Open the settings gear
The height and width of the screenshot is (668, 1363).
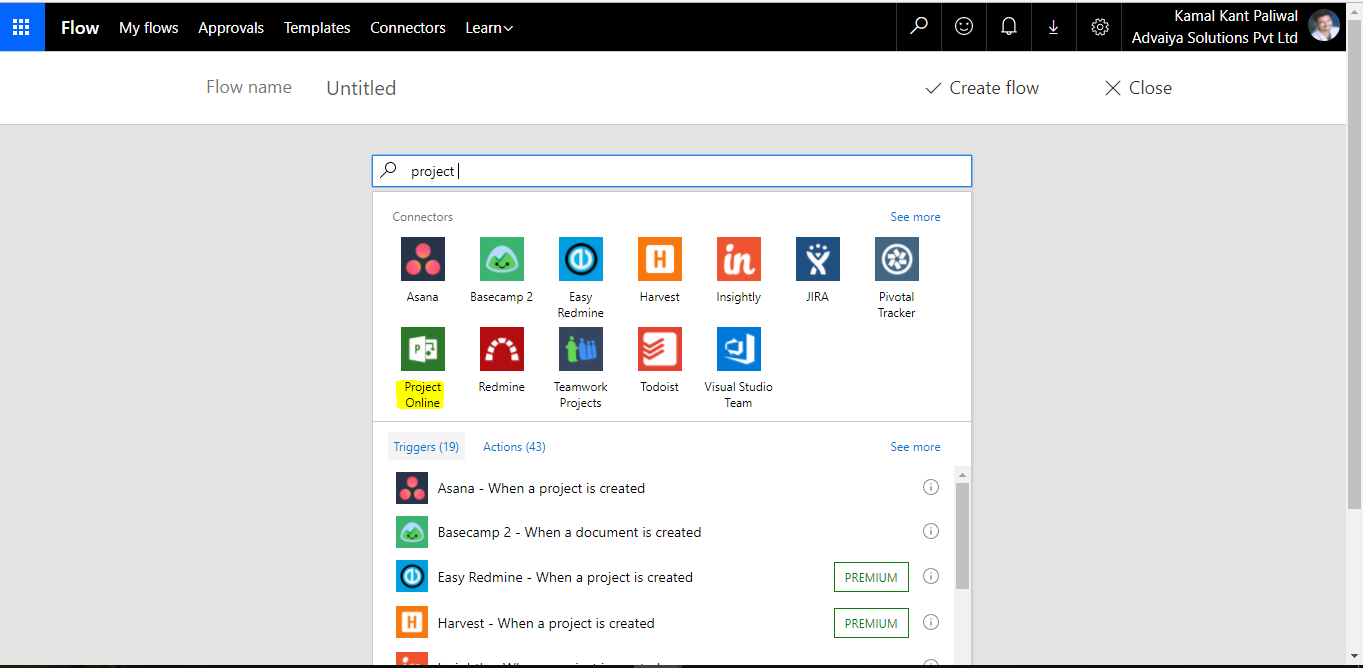[x=1100, y=27]
